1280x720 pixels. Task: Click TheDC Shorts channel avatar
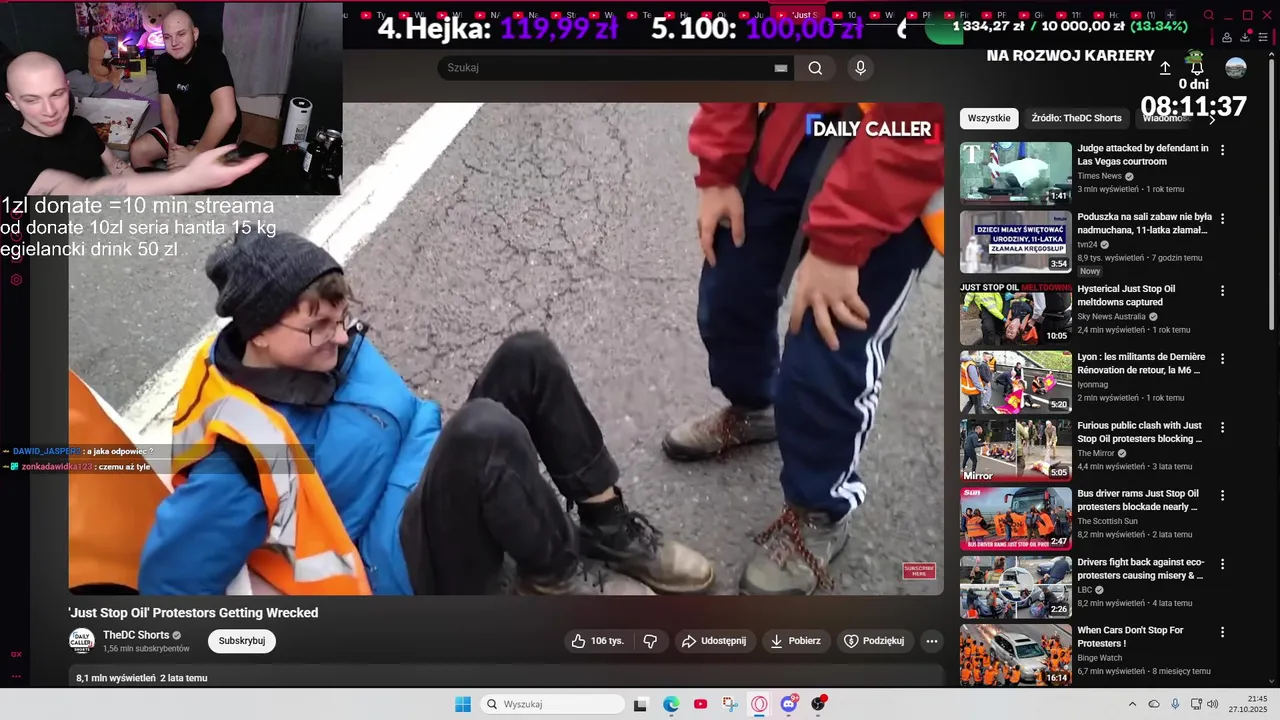82,641
